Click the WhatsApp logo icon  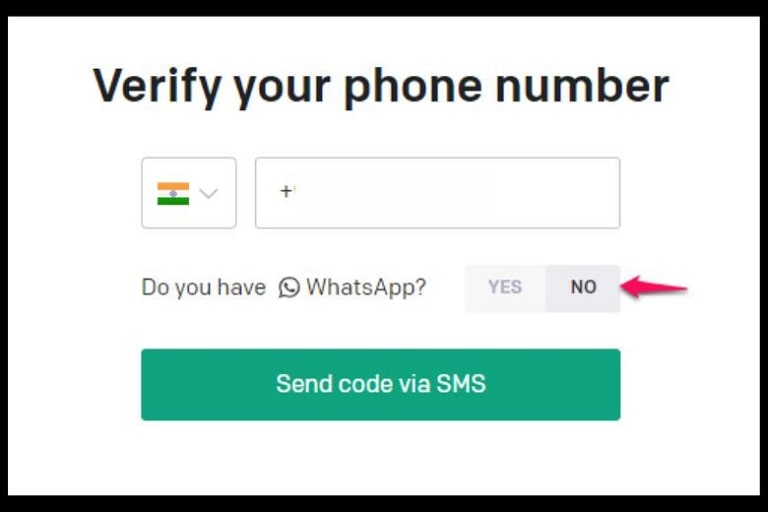click(x=289, y=287)
